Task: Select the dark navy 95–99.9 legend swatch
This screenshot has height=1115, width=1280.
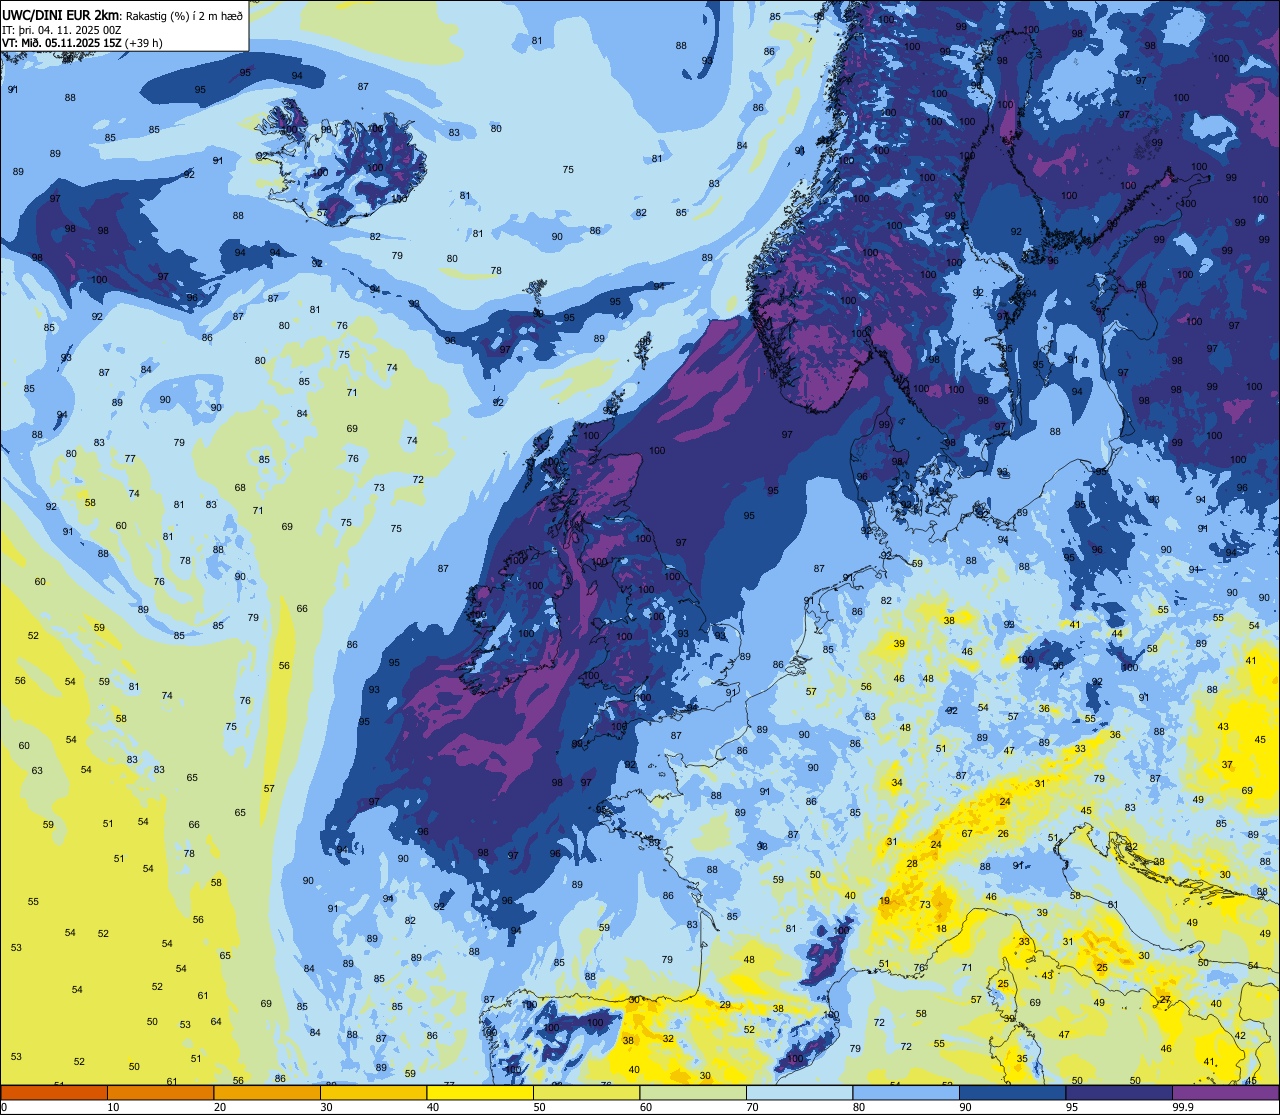Action: [x=1119, y=1092]
